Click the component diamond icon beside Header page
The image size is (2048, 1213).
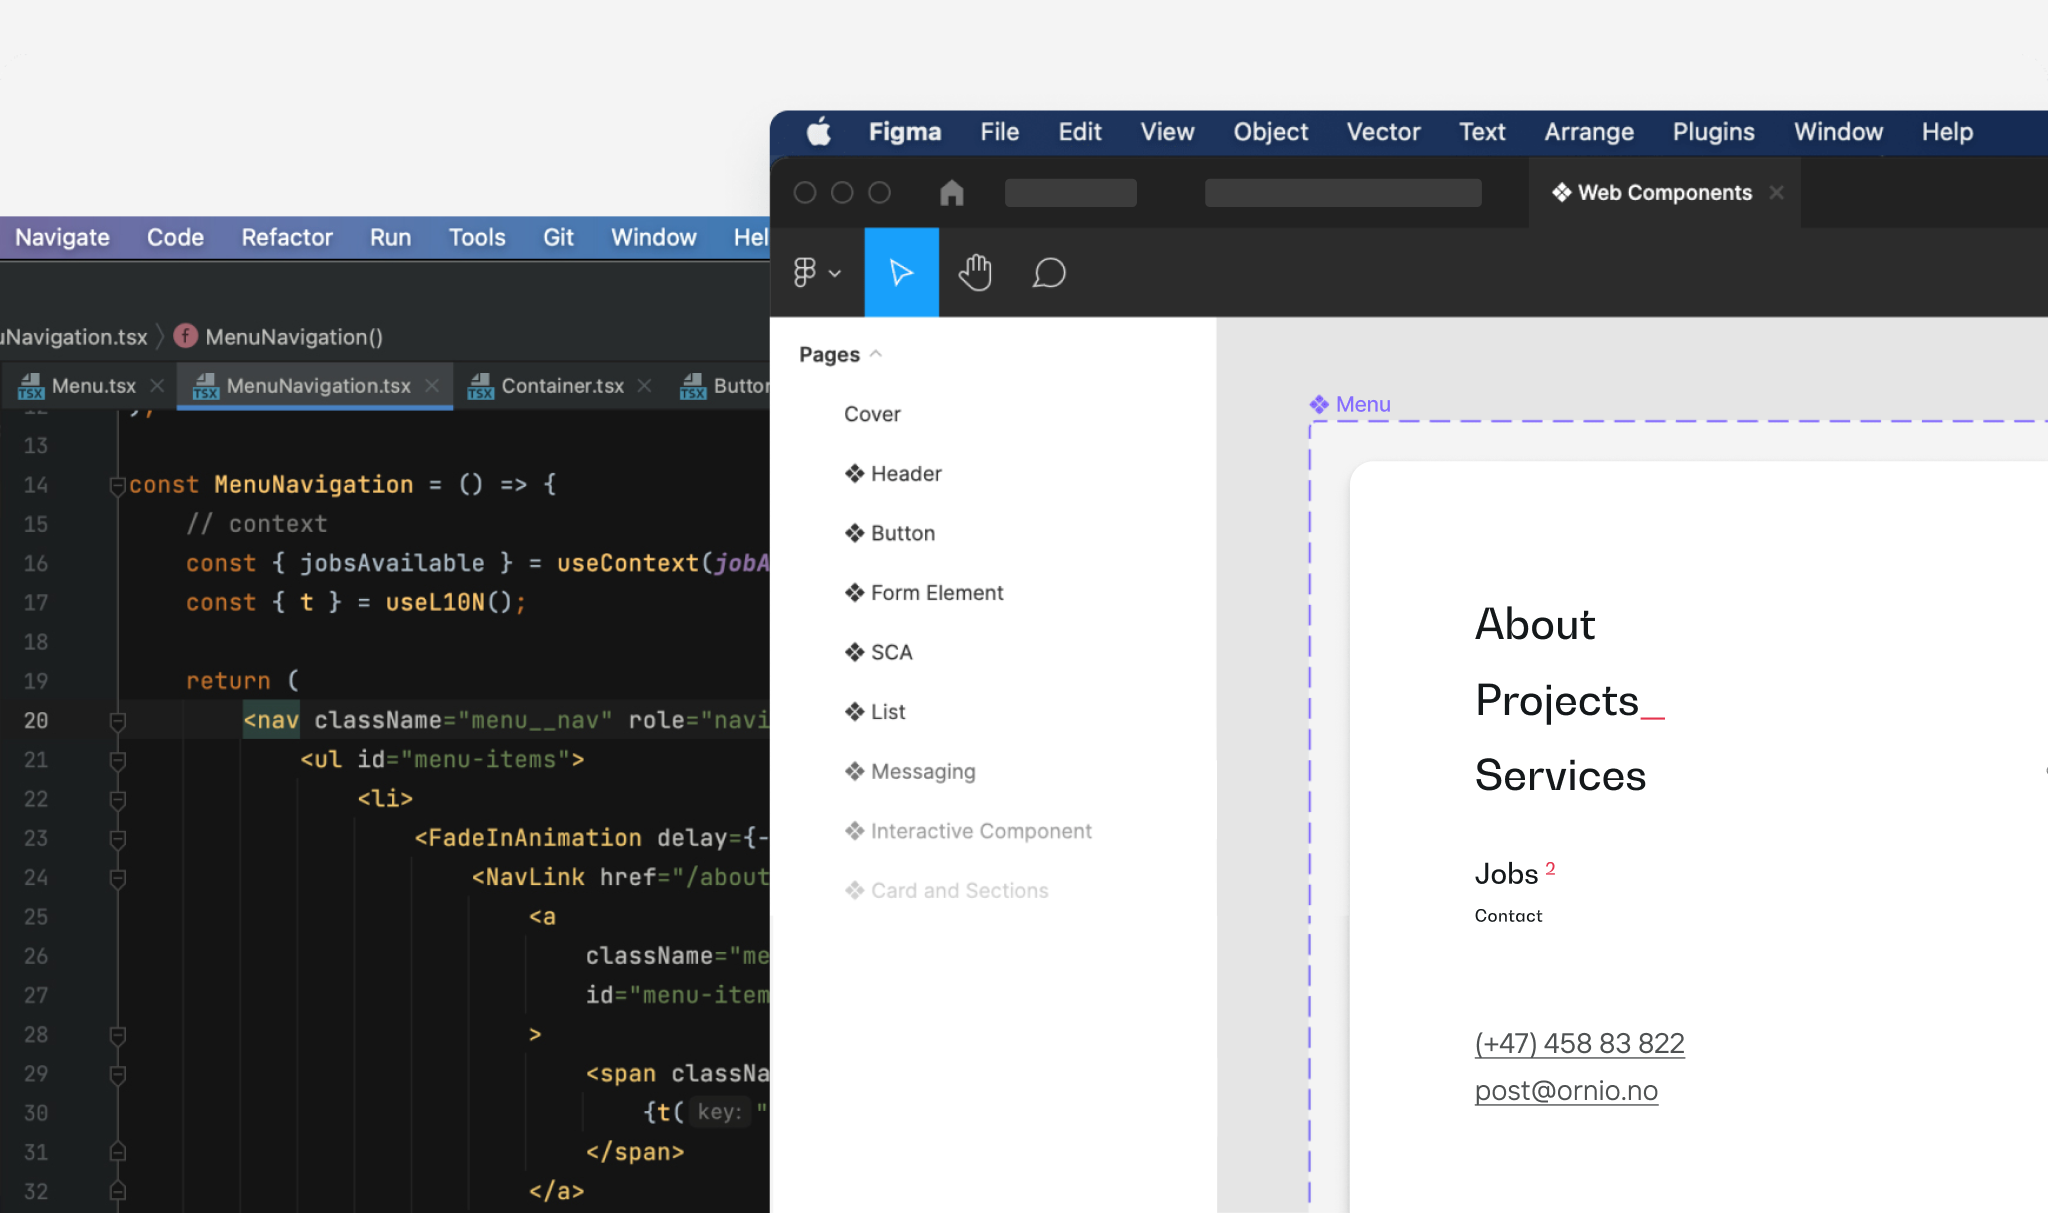pyautogui.click(x=853, y=473)
